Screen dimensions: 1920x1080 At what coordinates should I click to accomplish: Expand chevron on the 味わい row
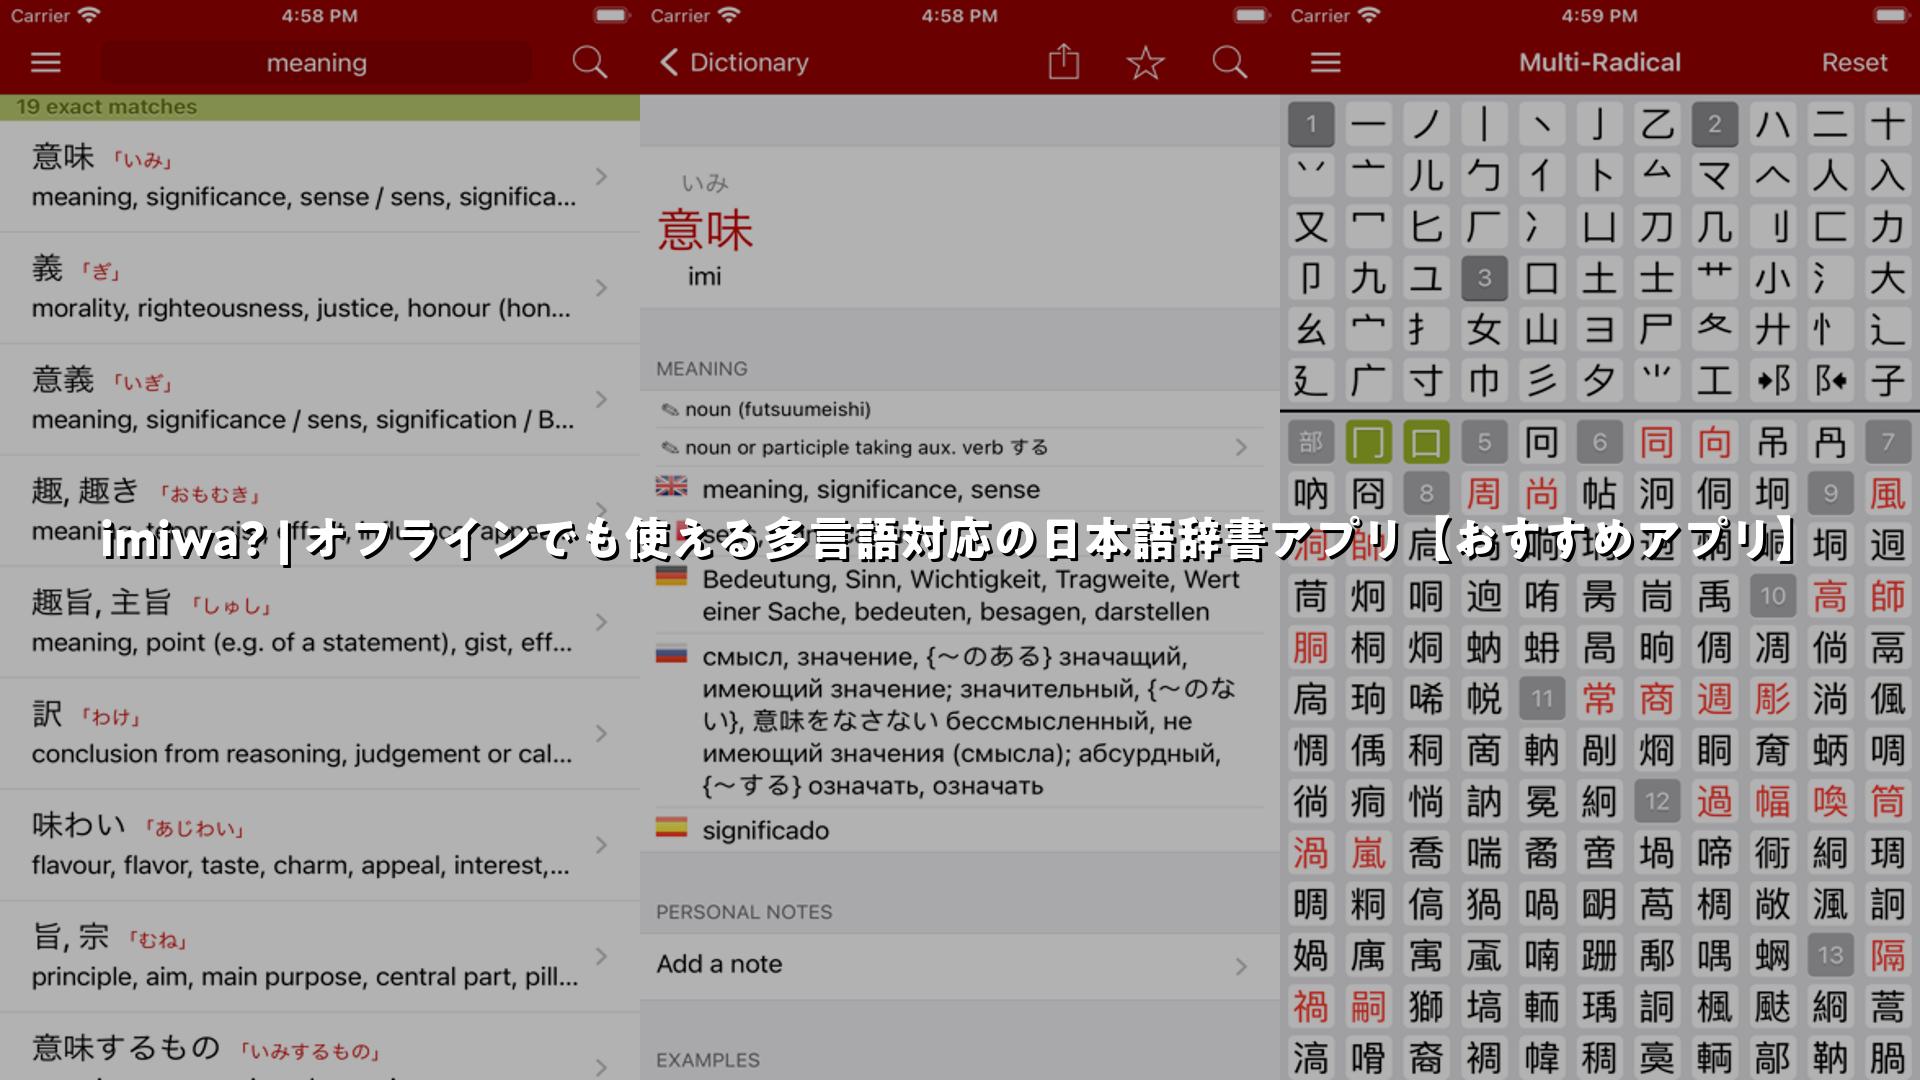pyautogui.click(x=601, y=845)
